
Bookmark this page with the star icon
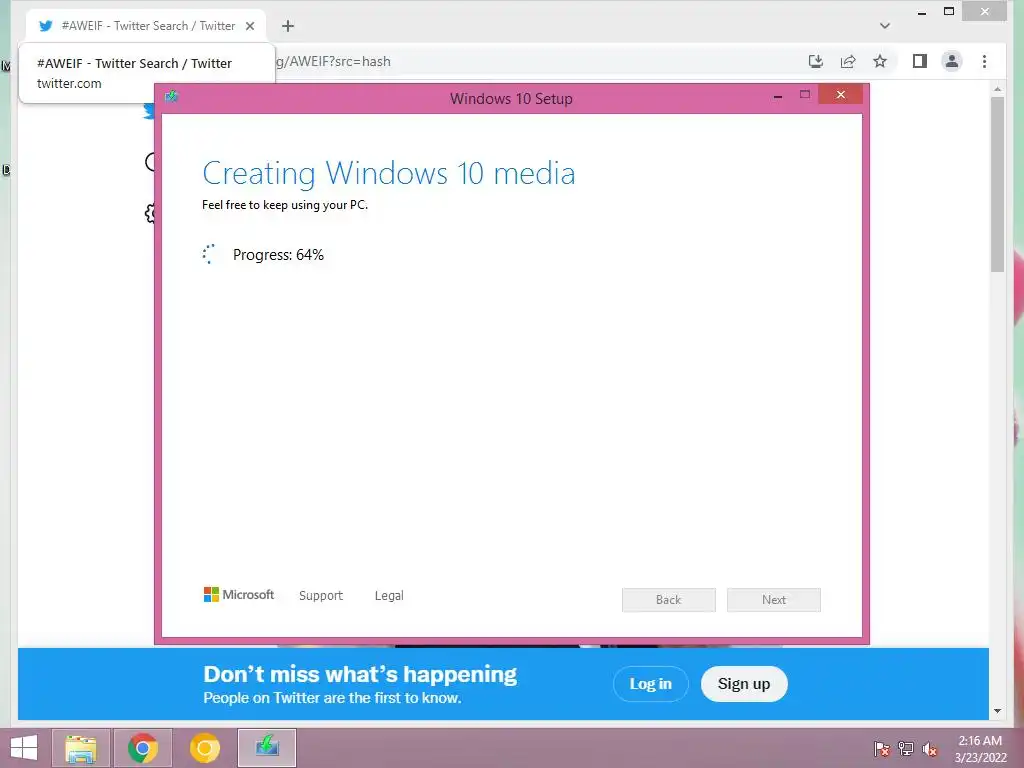coord(880,61)
